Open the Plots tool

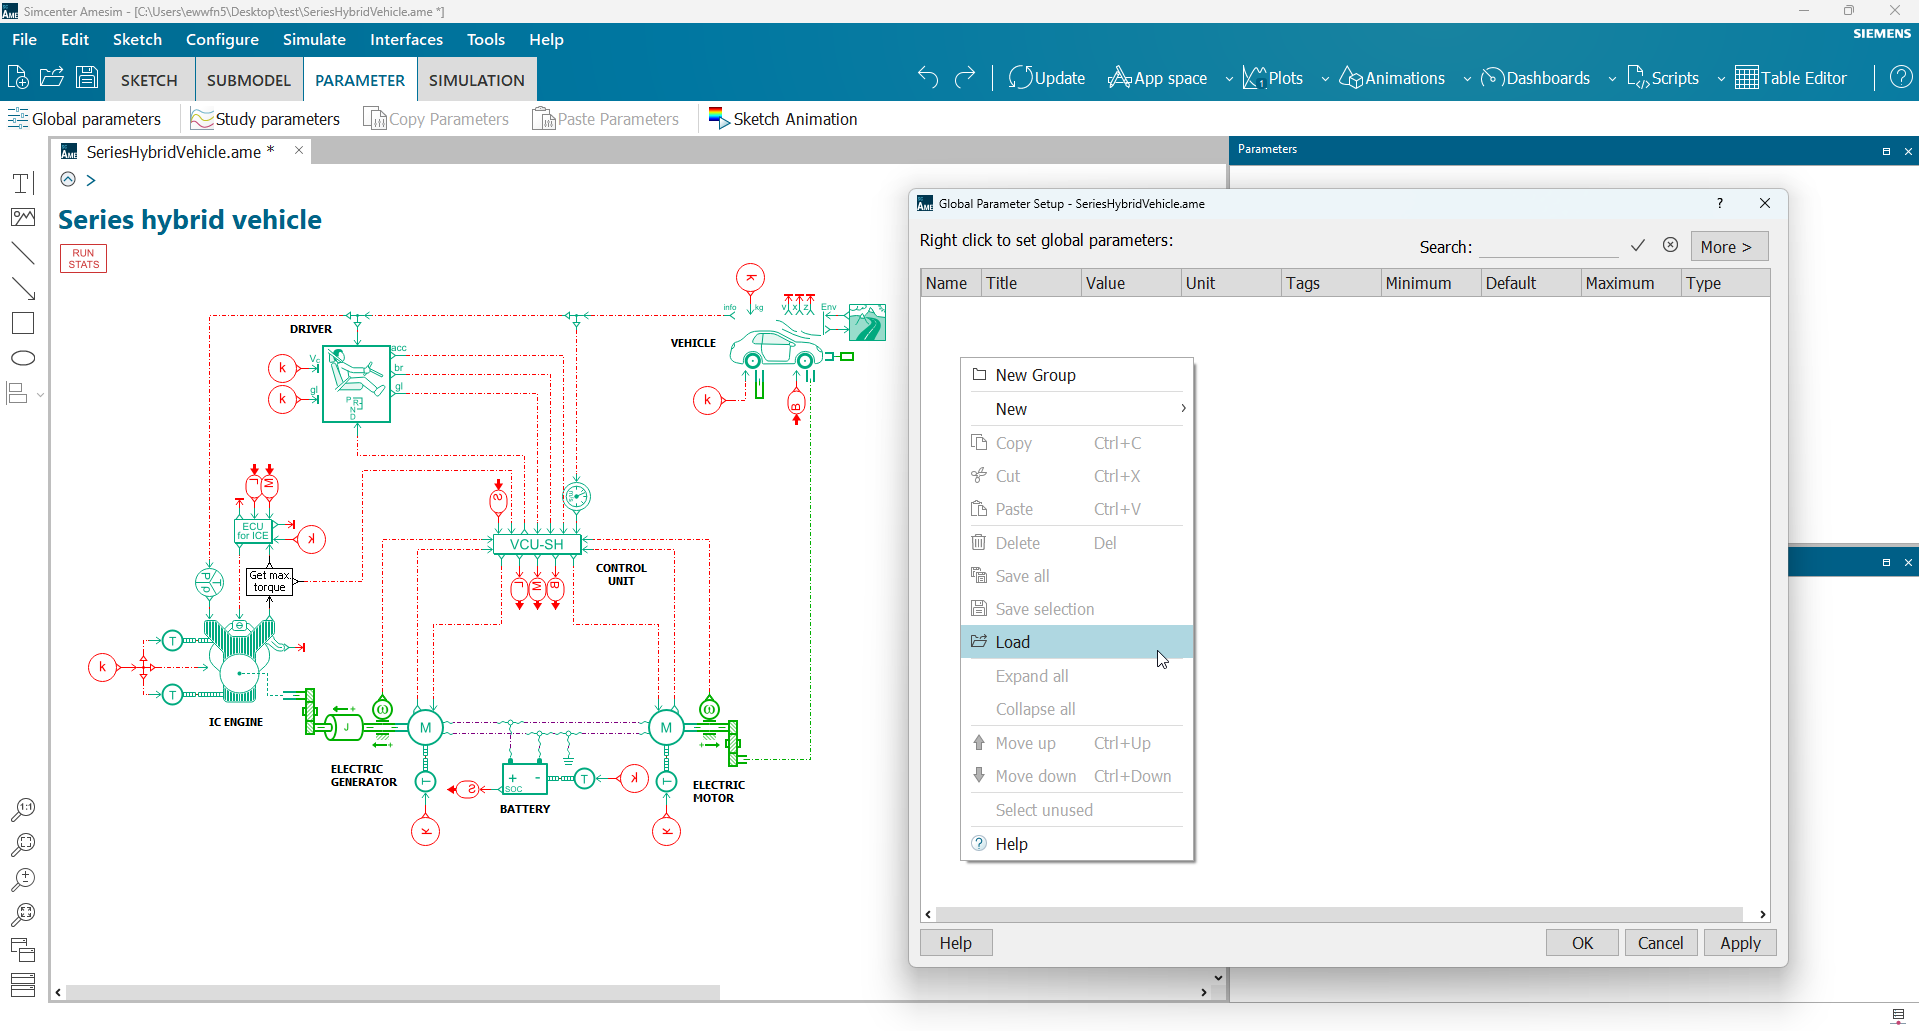click(x=1273, y=78)
